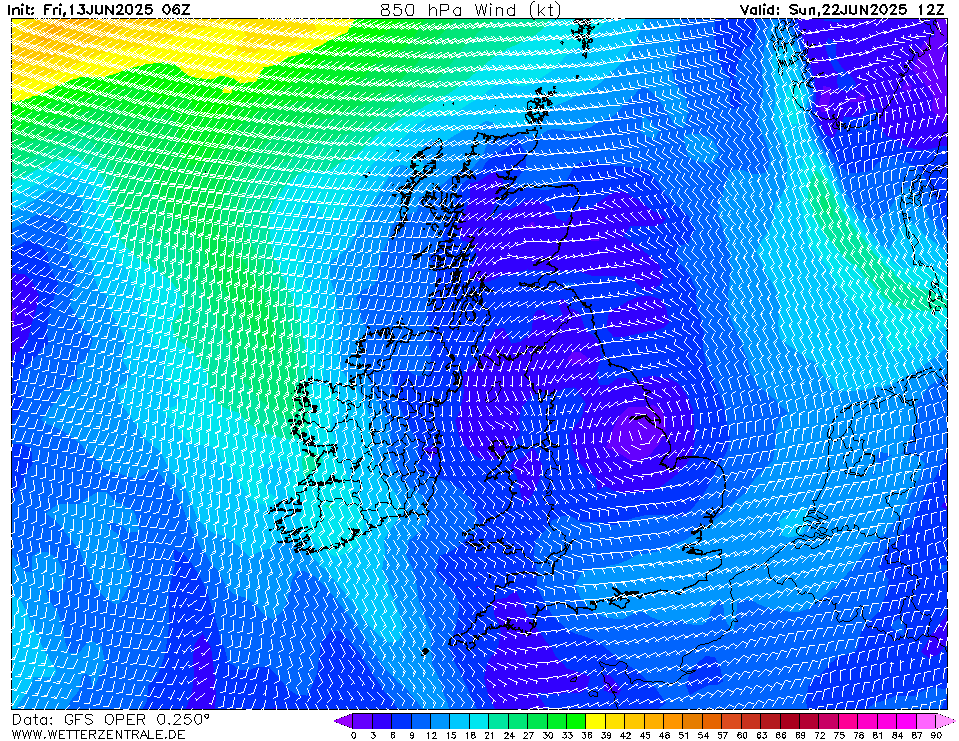This screenshot has height=741, width=959.
Task: Select the bright green 33–36 kt legend swatch
Action: 576,721
